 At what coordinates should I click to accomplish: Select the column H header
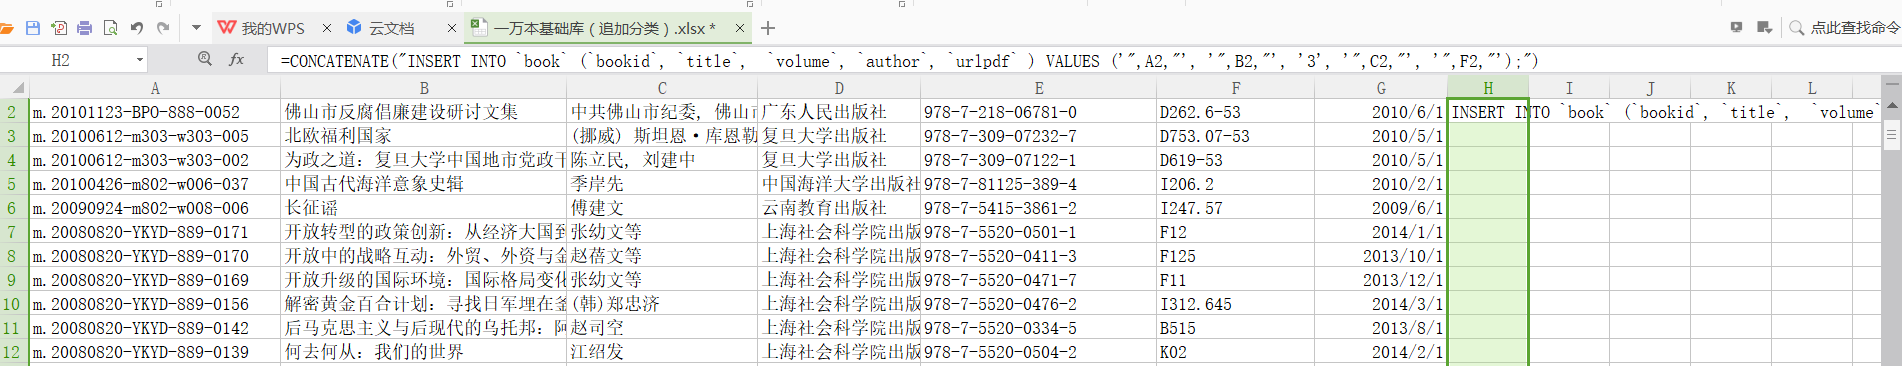point(1488,88)
